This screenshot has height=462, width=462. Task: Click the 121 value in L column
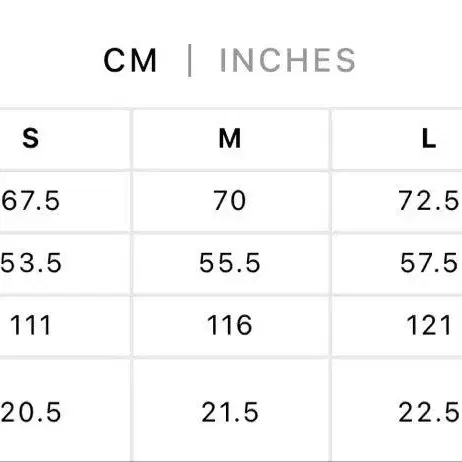tap(429, 325)
